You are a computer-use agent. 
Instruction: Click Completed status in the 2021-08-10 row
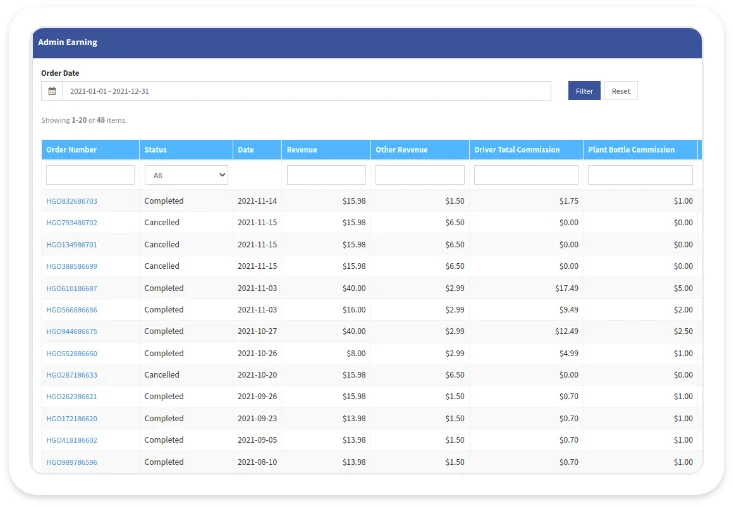coord(164,462)
